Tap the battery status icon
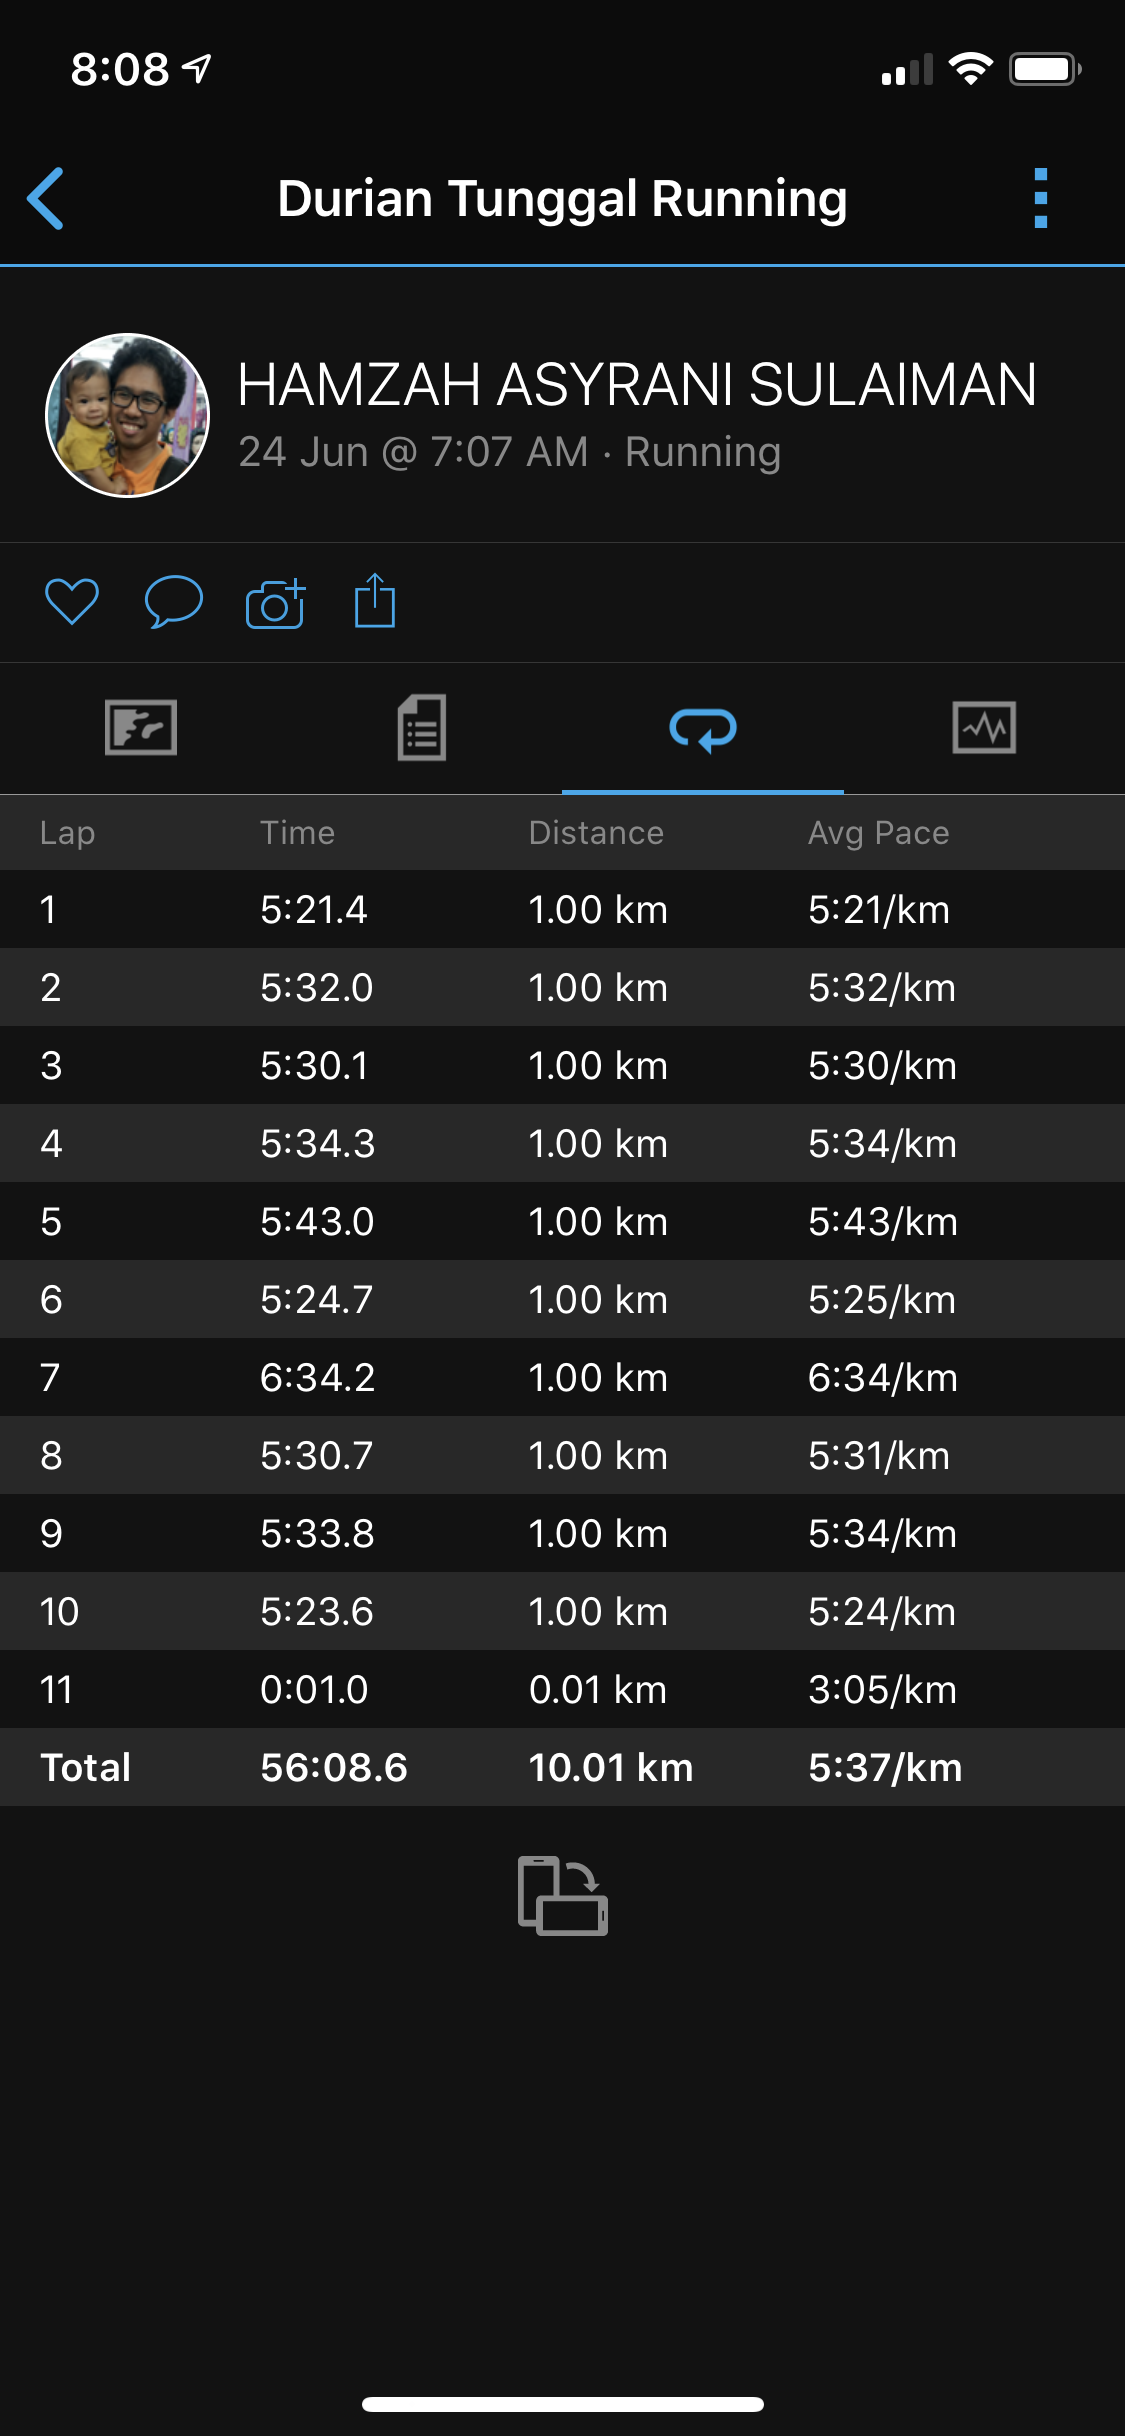The width and height of the screenshot is (1125, 2436). click(x=1044, y=69)
